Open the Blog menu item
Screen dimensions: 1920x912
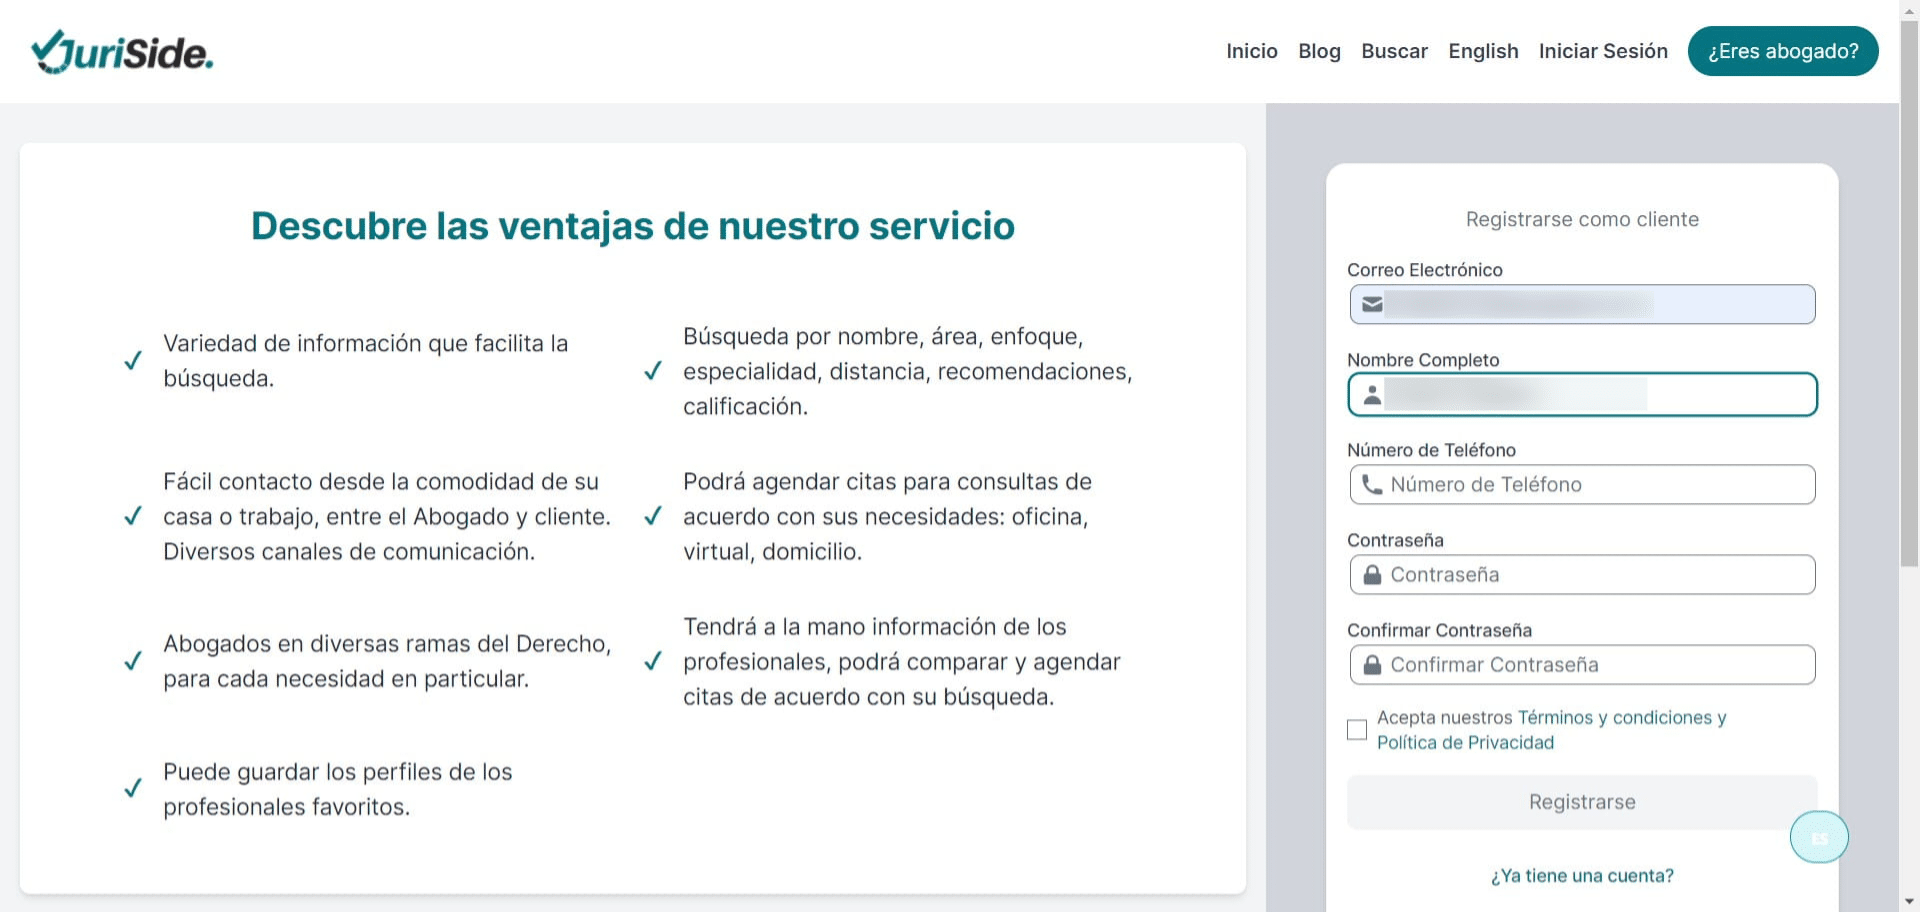click(x=1319, y=51)
